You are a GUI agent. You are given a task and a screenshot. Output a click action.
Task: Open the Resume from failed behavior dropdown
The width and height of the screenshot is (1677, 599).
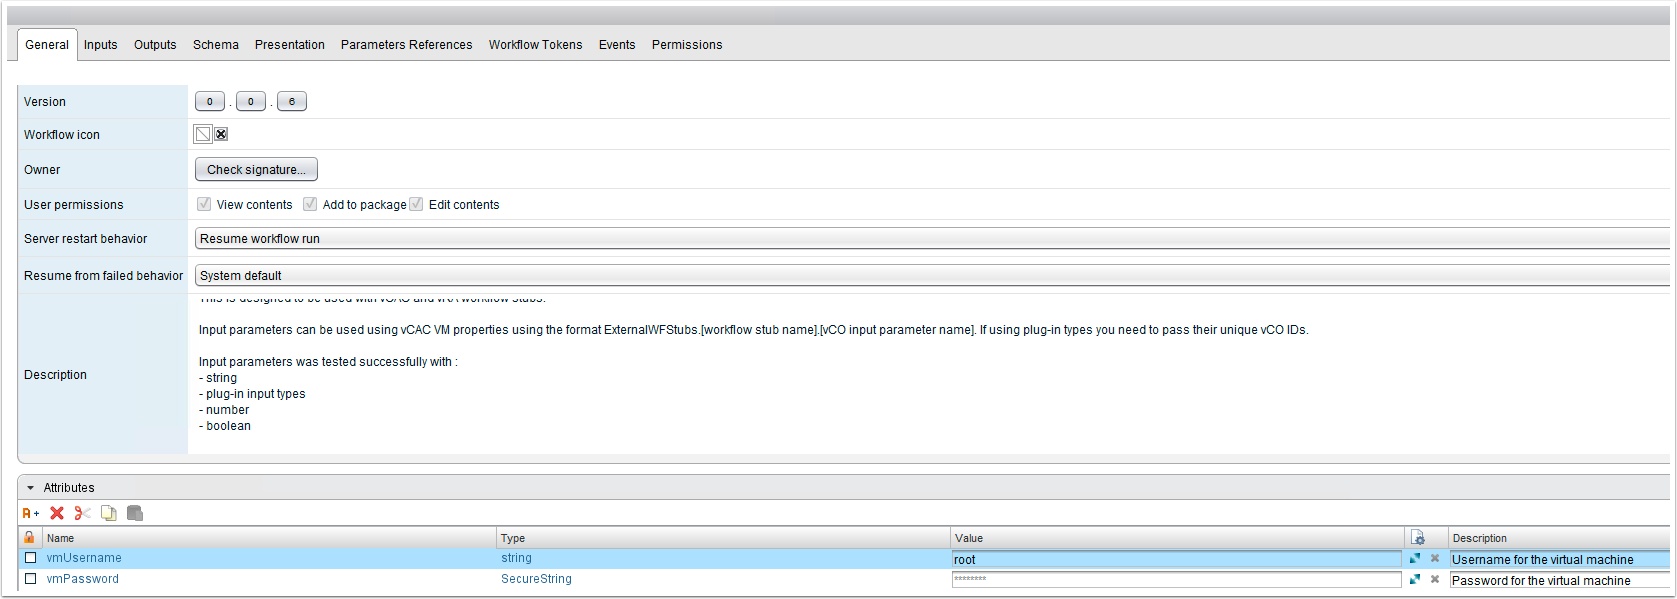930,276
